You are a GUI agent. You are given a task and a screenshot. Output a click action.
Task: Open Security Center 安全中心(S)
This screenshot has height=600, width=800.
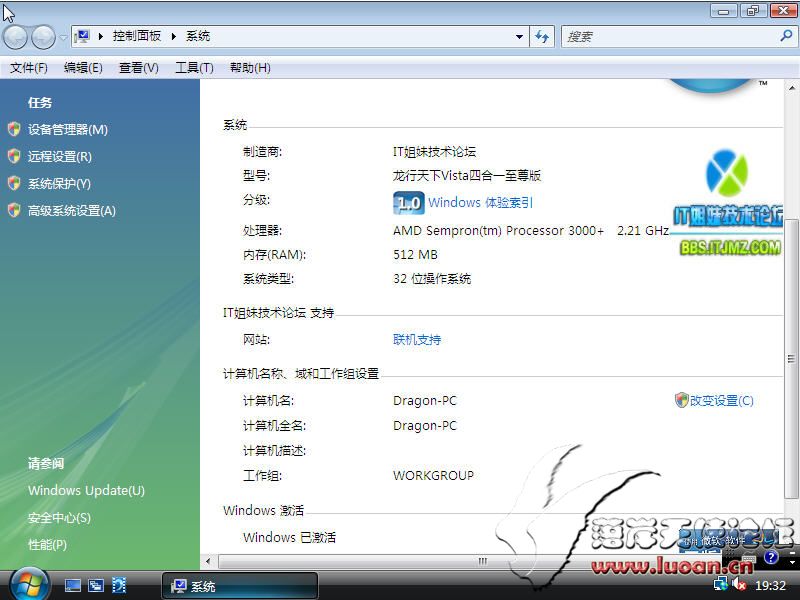coord(59,518)
